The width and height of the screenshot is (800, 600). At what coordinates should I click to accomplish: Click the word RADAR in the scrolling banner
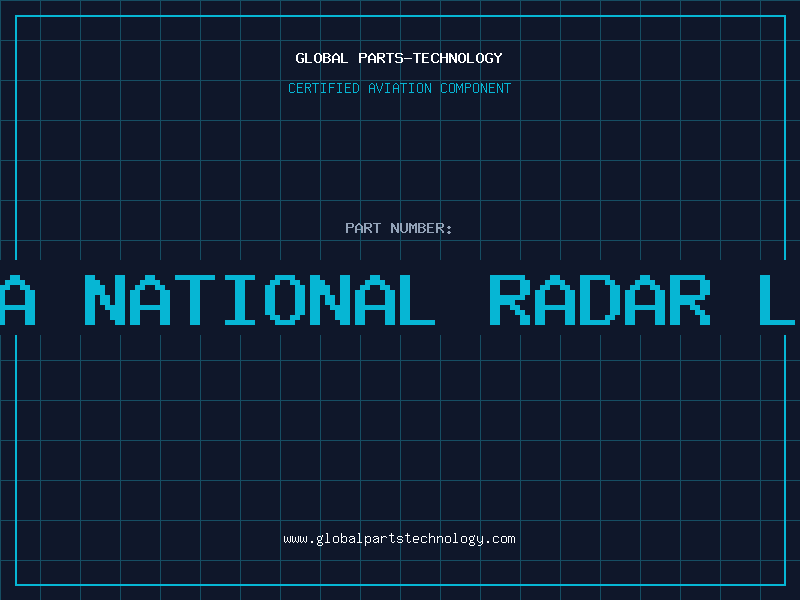[600, 300]
